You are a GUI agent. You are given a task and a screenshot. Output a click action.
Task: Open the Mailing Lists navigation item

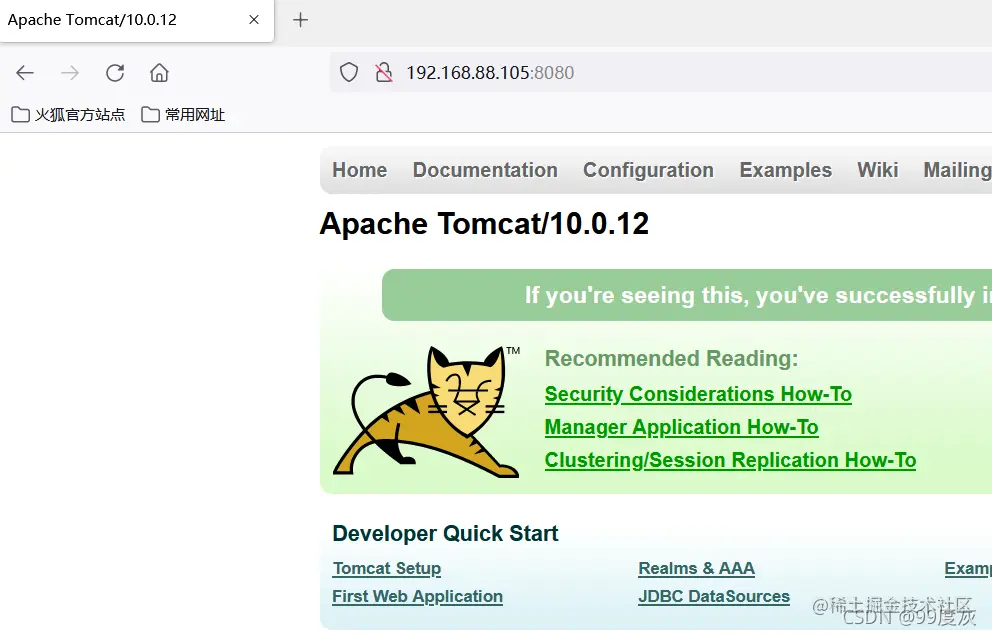coord(957,170)
